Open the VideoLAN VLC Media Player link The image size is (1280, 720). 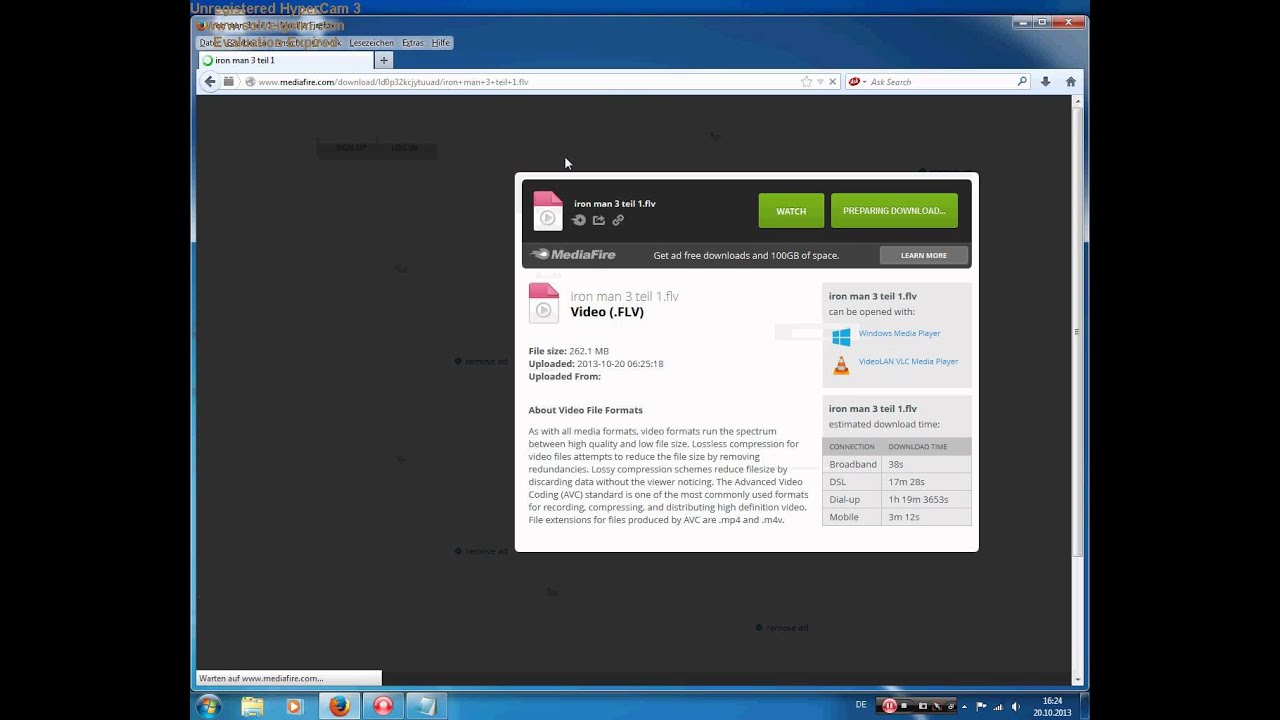click(x=908, y=361)
